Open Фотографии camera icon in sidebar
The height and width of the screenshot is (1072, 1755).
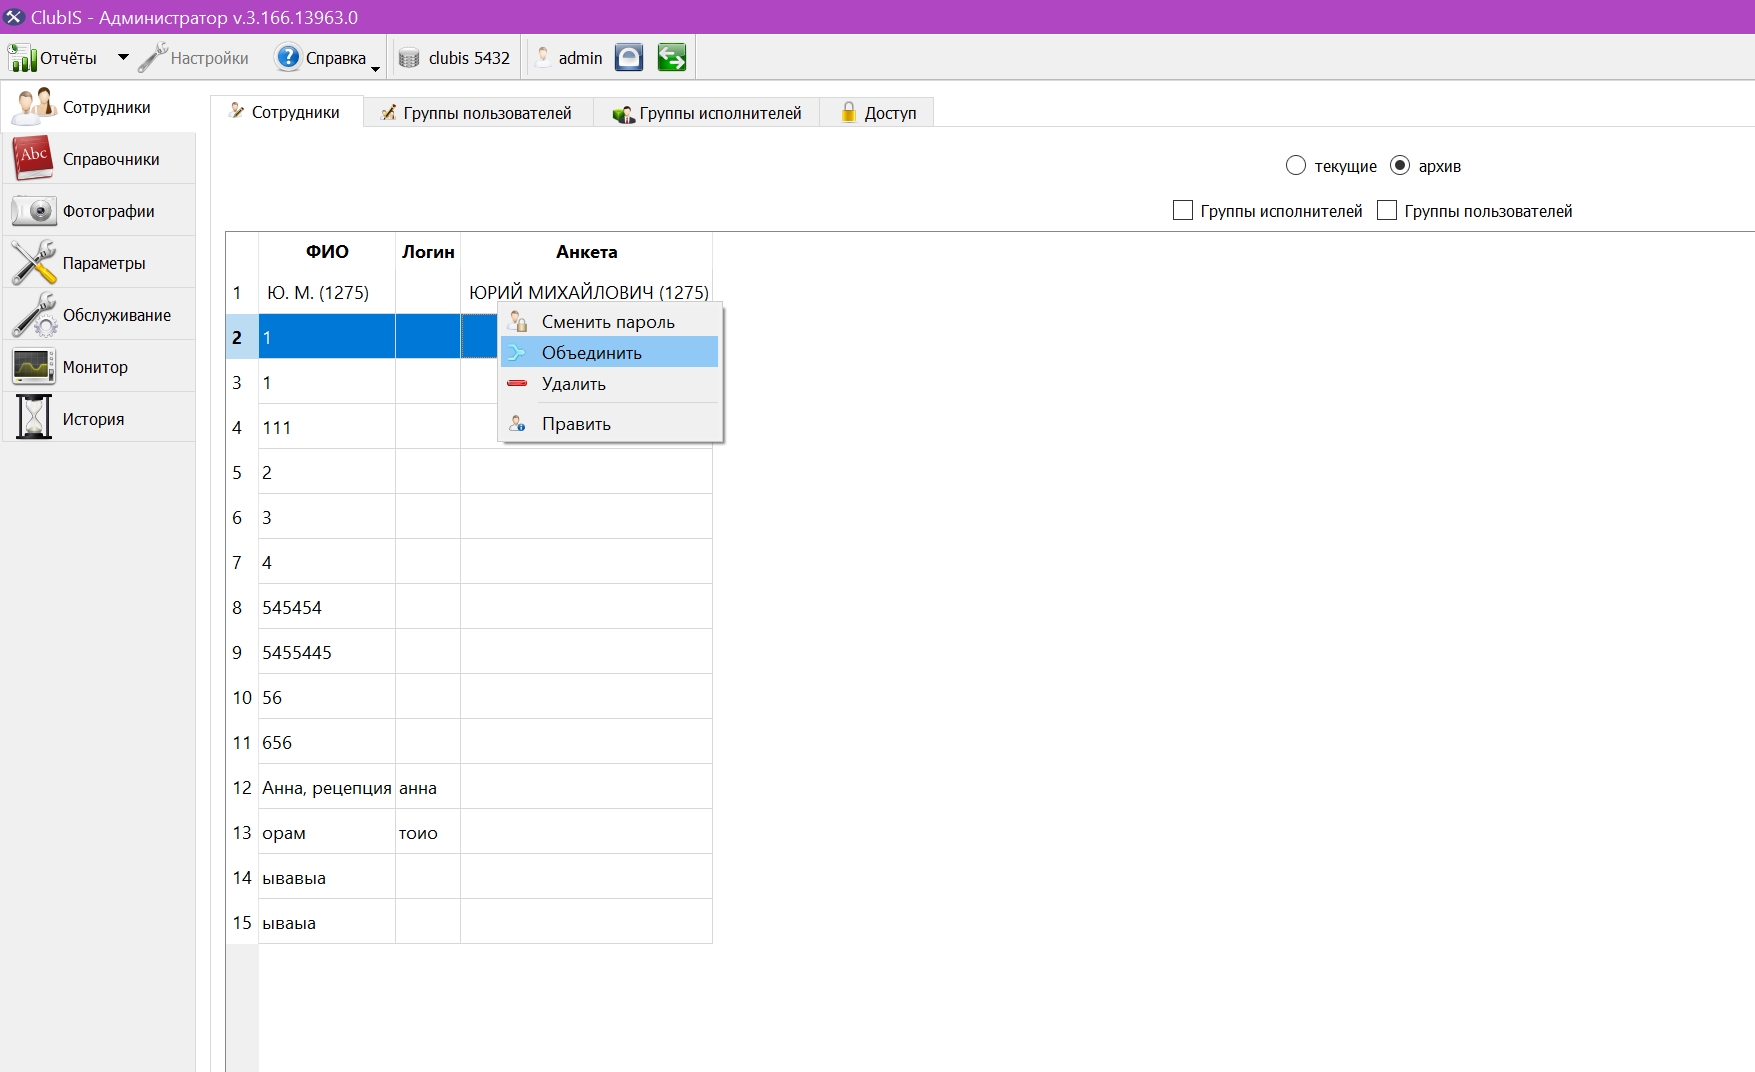(x=33, y=211)
